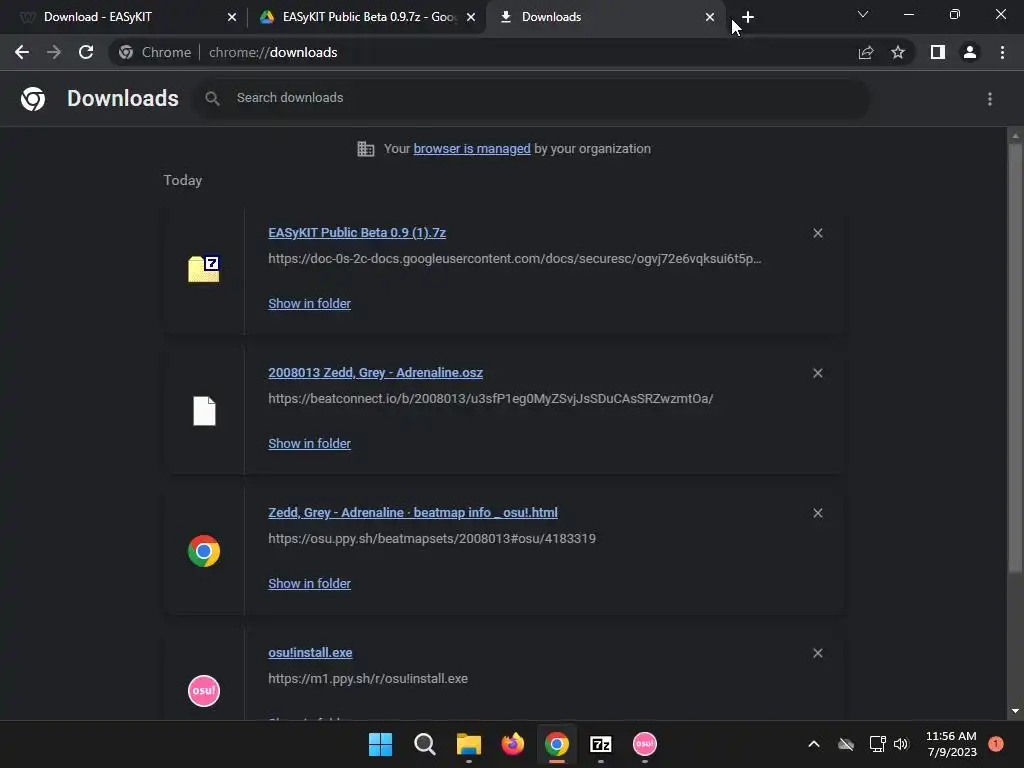Open the EASyKIT Public Beta 0.9 (1).7z file link
1024x768 pixels.
357,232
